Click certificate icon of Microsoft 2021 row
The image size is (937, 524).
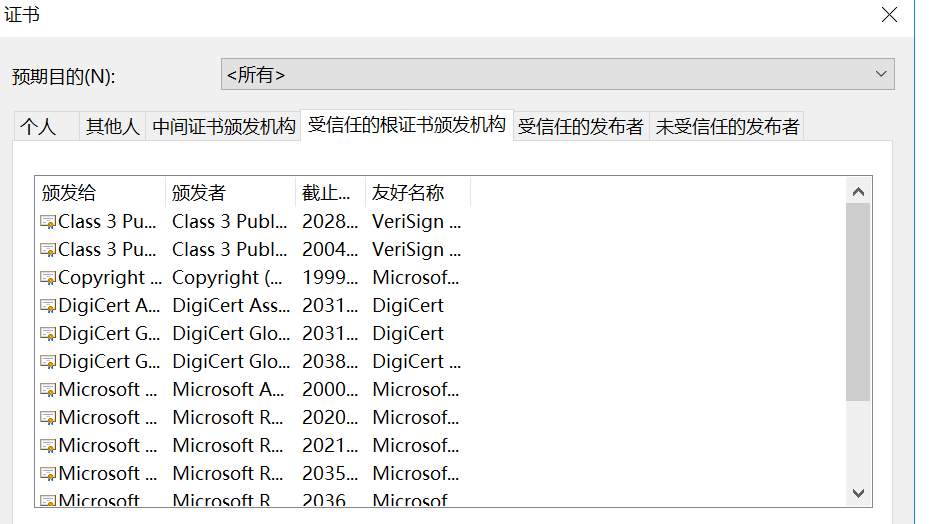pos(48,446)
